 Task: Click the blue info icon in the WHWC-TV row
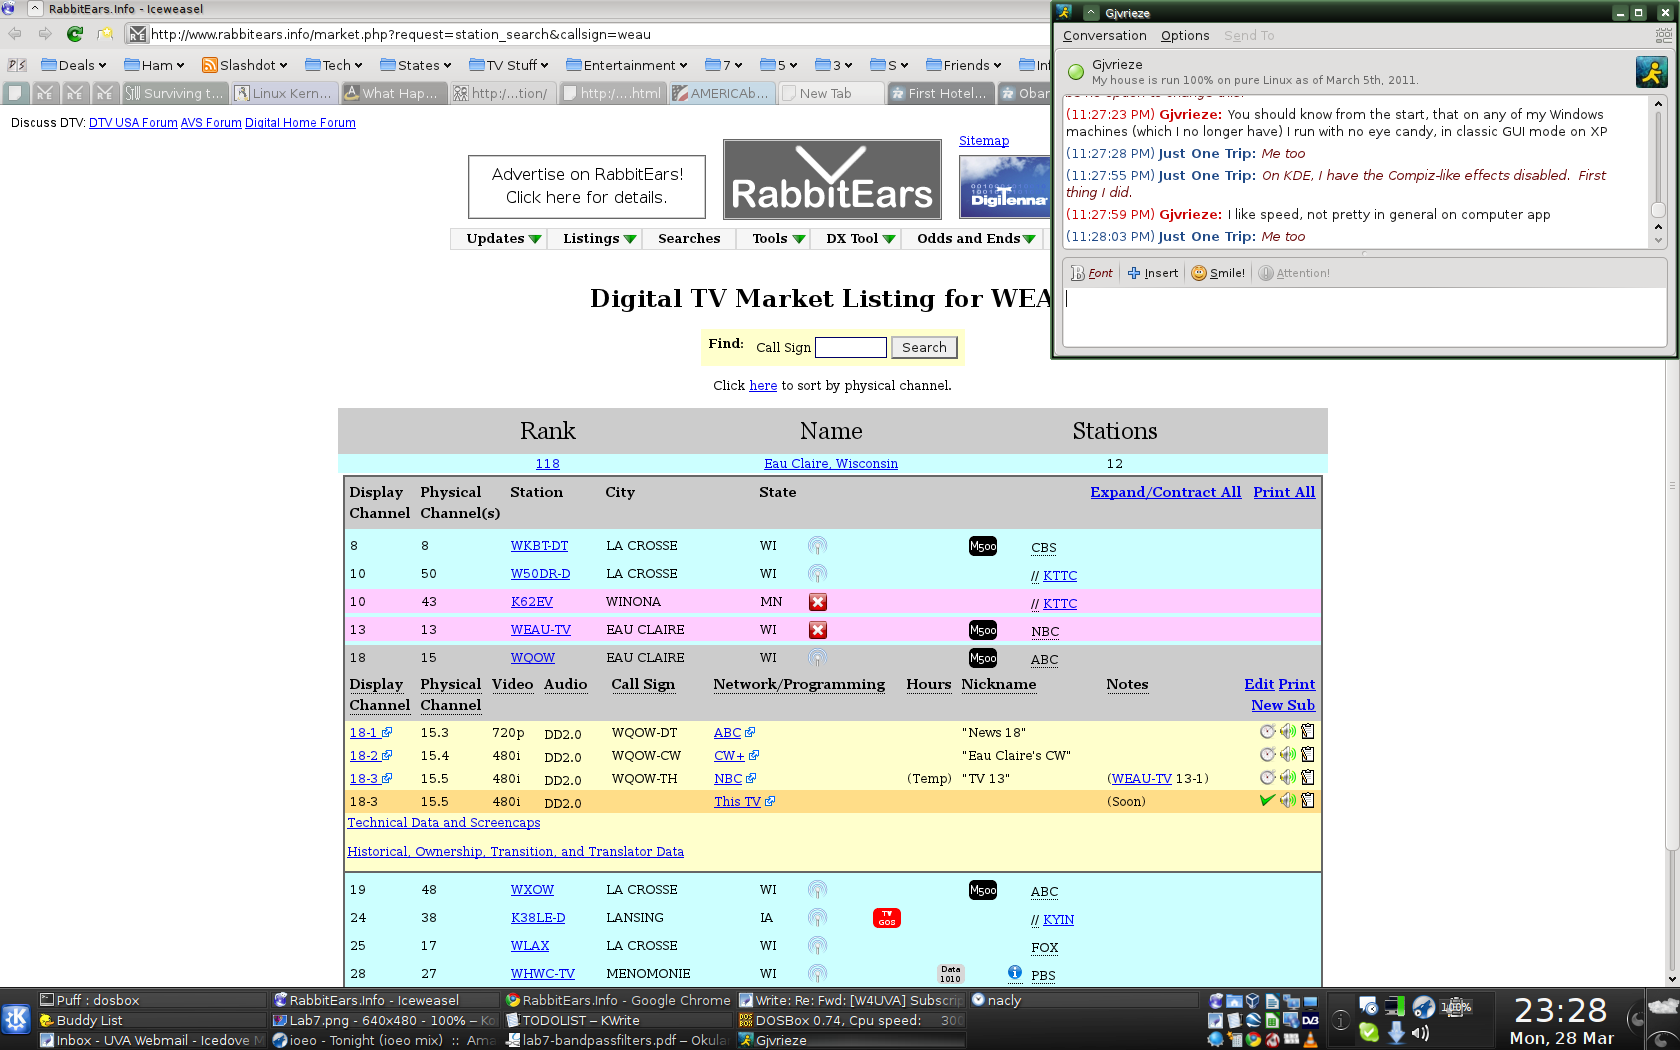tap(1015, 972)
